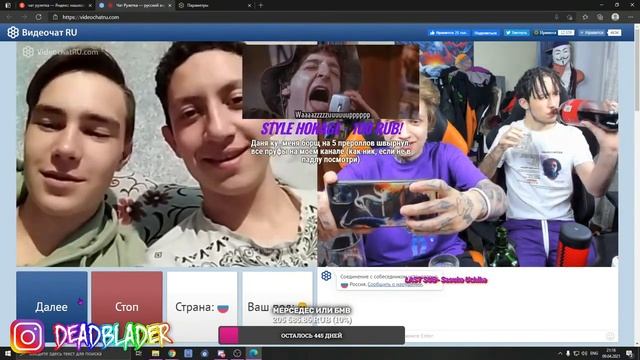Click the ENG language indicator
640x360 pixels.
click(594, 353)
